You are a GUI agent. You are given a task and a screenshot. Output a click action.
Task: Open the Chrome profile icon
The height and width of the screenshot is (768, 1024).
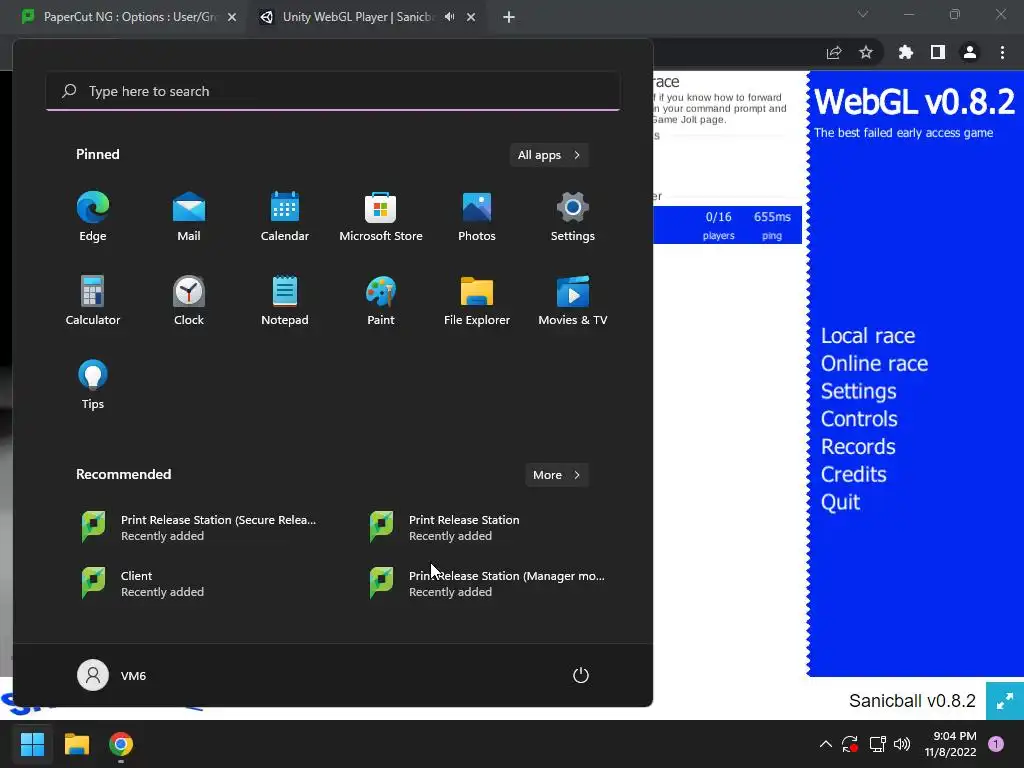tap(970, 52)
